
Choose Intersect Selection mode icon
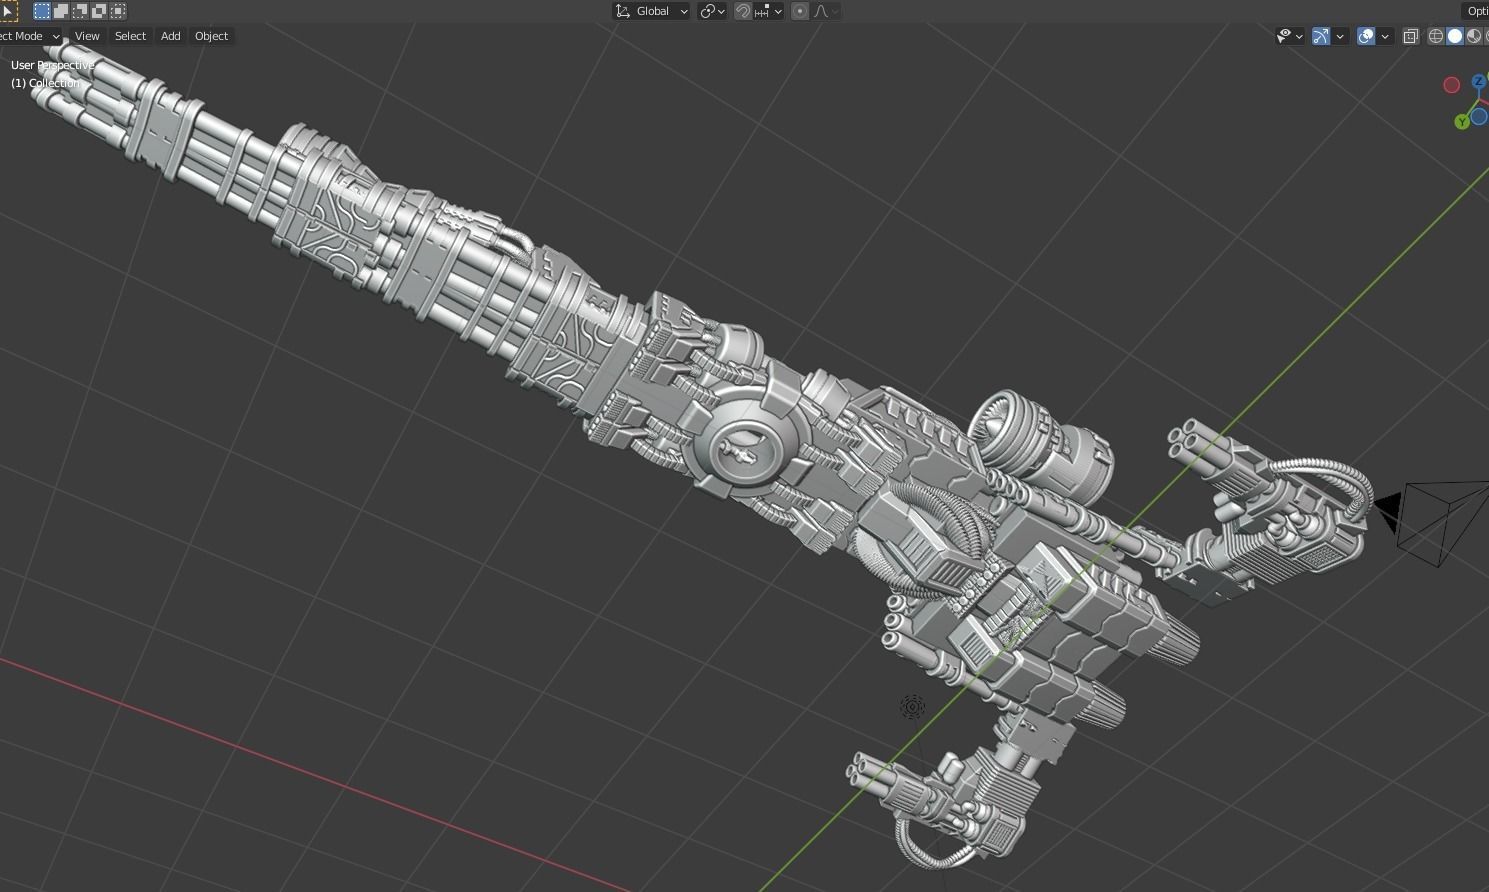click(118, 11)
